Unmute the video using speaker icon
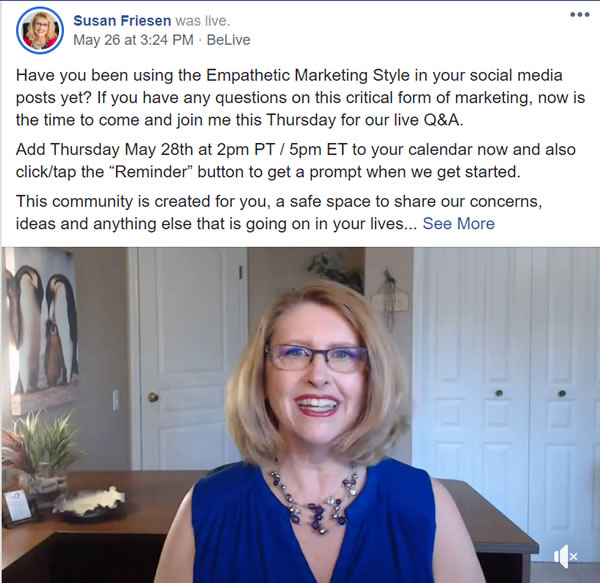The width and height of the screenshot is (600, 583). [x=566, y=557]
